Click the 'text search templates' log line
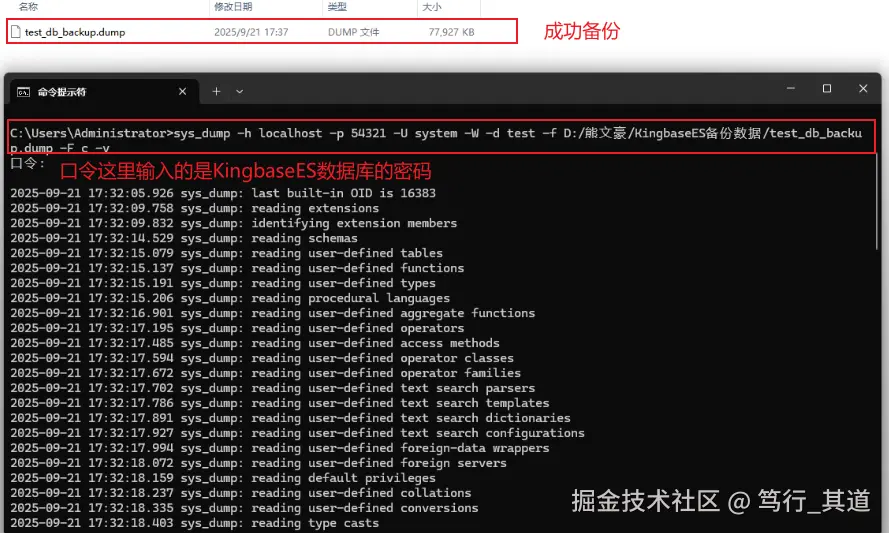Screen dimensions: 889x533 280,403
